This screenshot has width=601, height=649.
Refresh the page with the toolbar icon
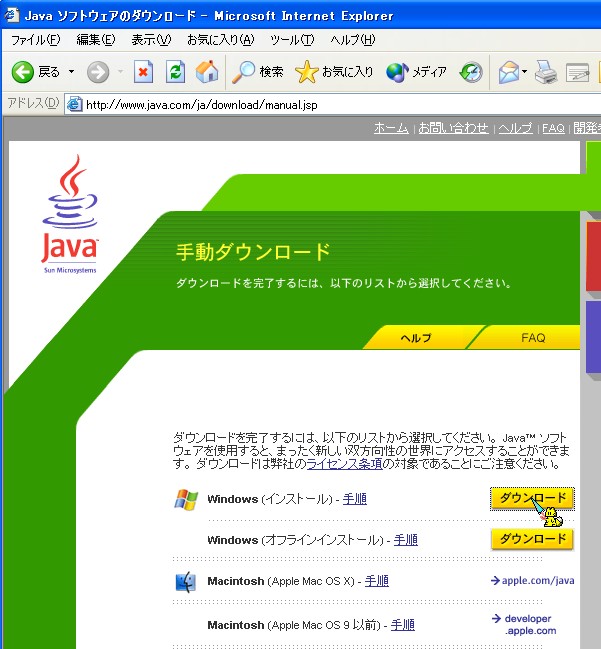pos(175,72)
